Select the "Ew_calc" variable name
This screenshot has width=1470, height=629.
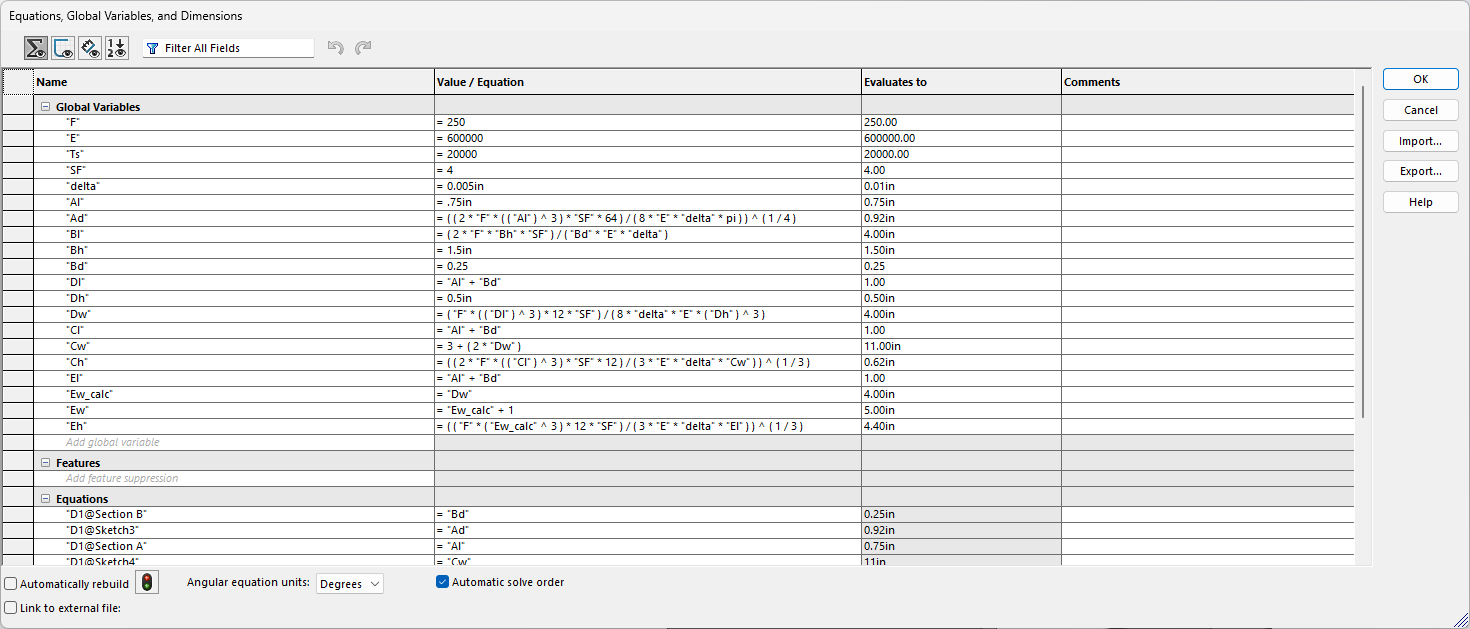tap(89, 394)
